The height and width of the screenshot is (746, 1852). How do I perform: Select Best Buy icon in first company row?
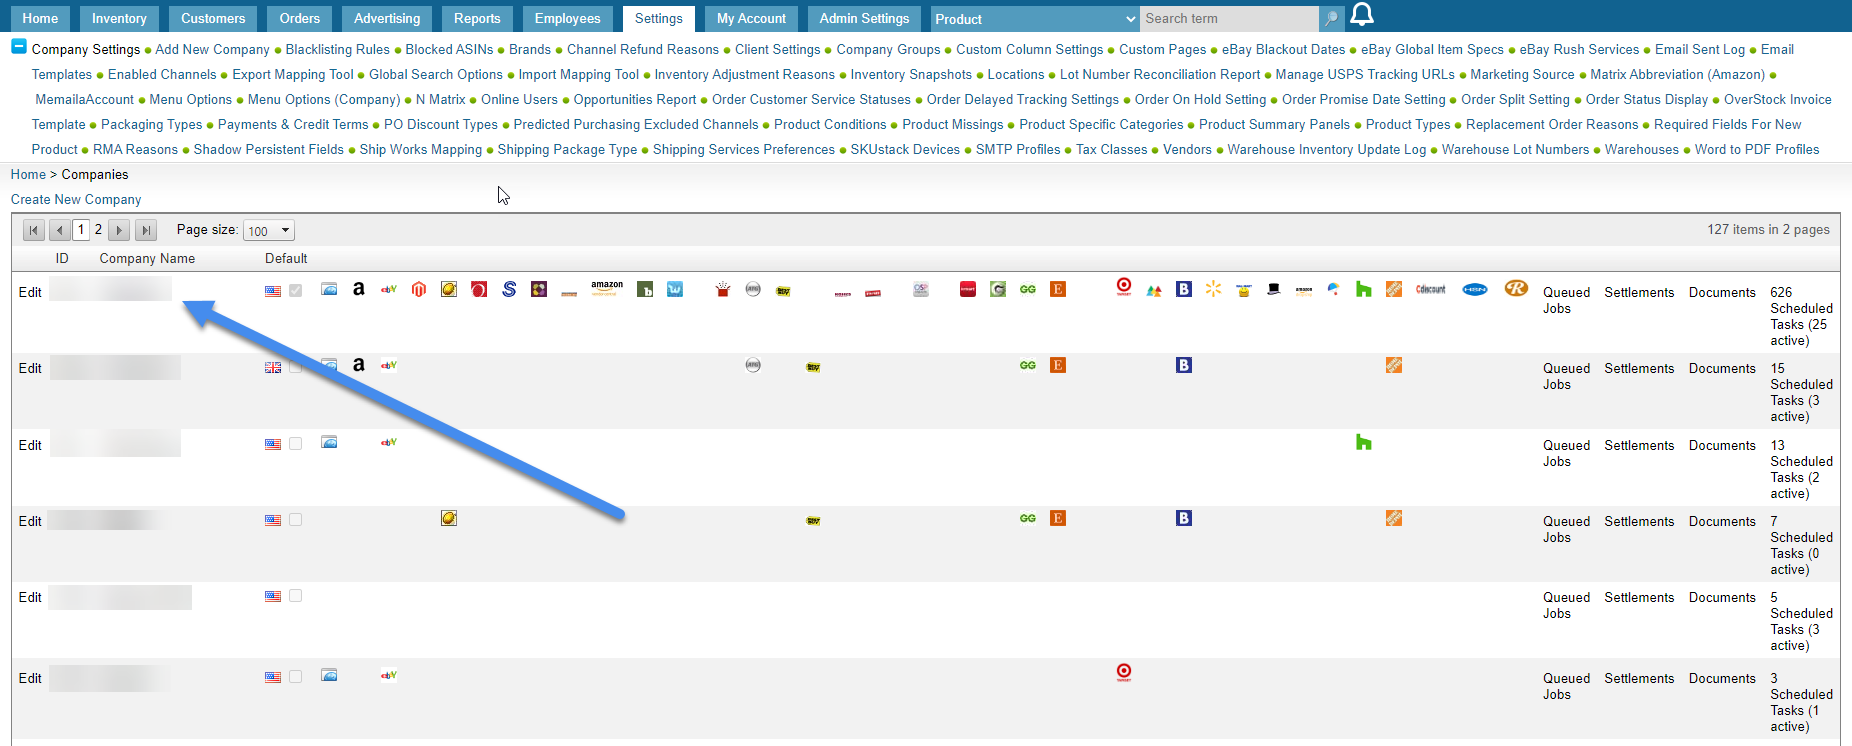click(783, 291)
